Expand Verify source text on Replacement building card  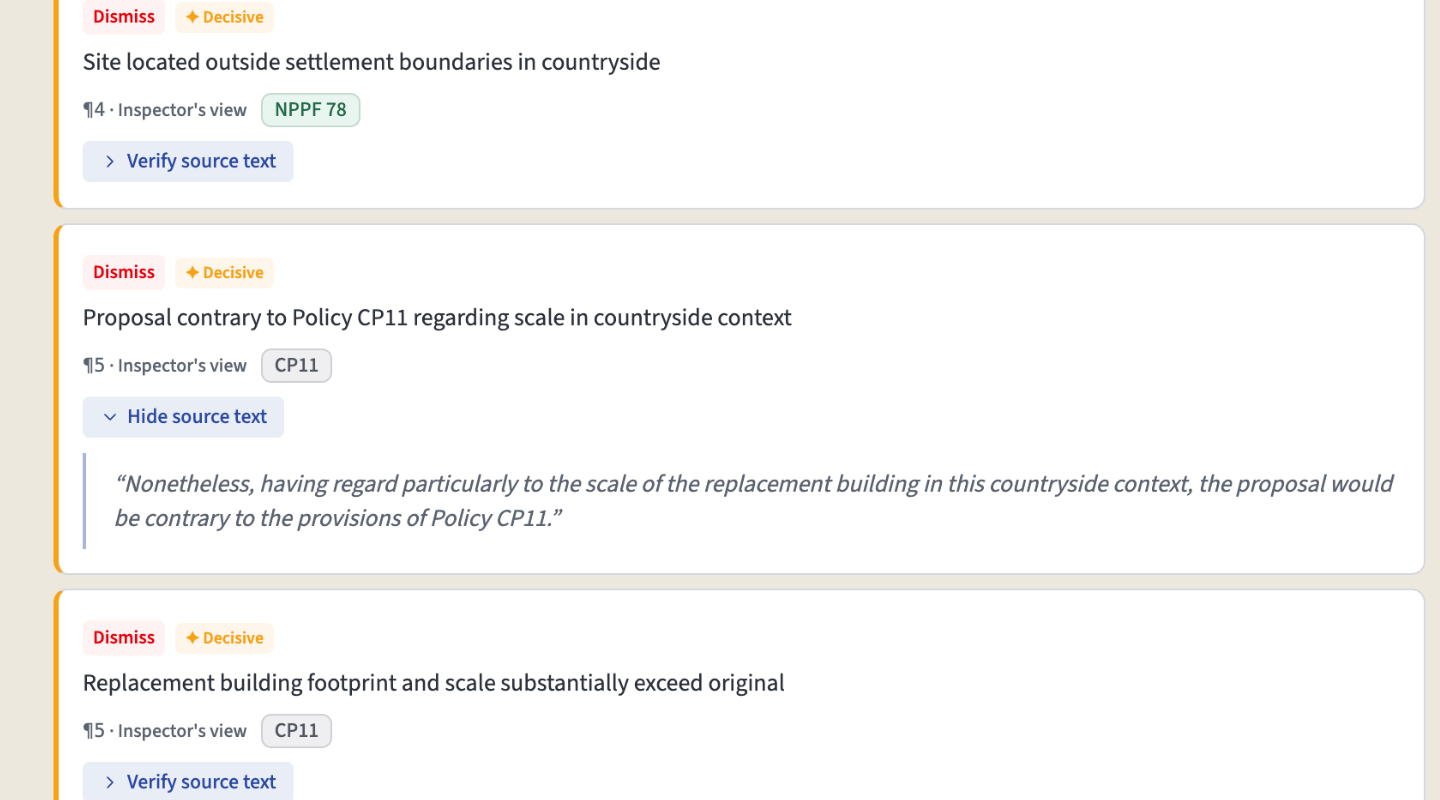click(188, 782)
